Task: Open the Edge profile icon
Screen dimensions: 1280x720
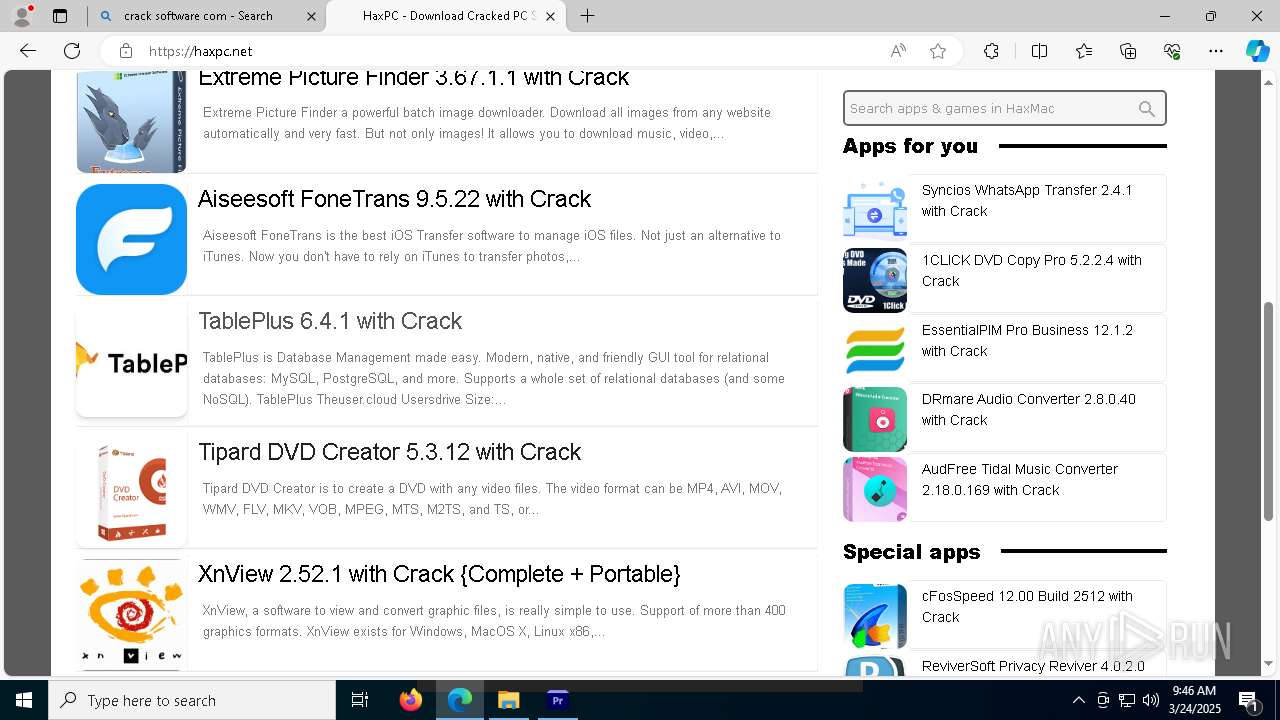Action: point(22,16)
